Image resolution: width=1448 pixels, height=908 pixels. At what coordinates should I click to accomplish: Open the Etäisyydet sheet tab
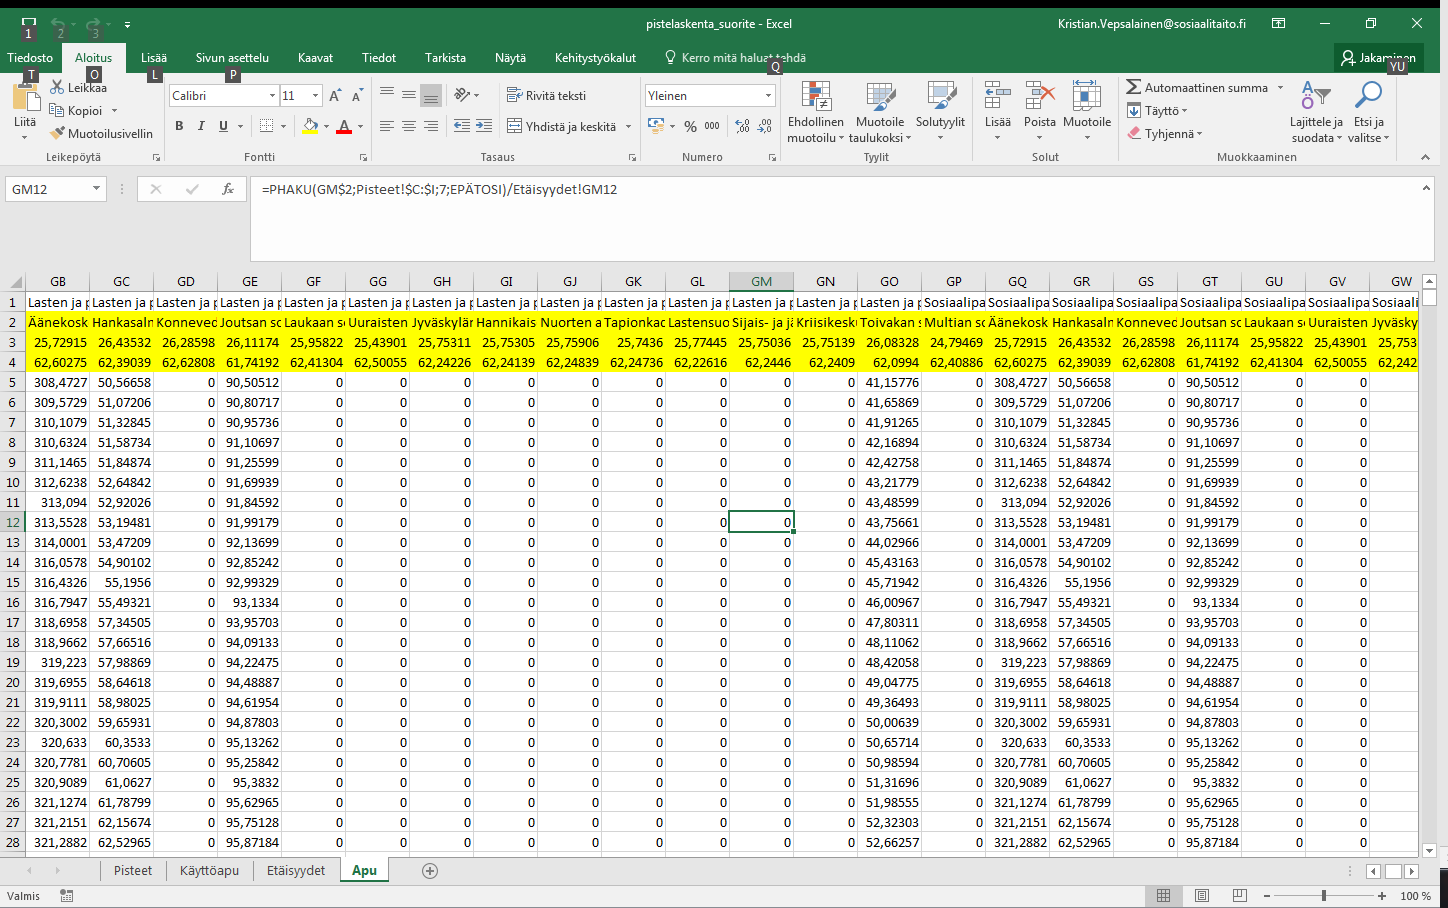pos(296,871)
